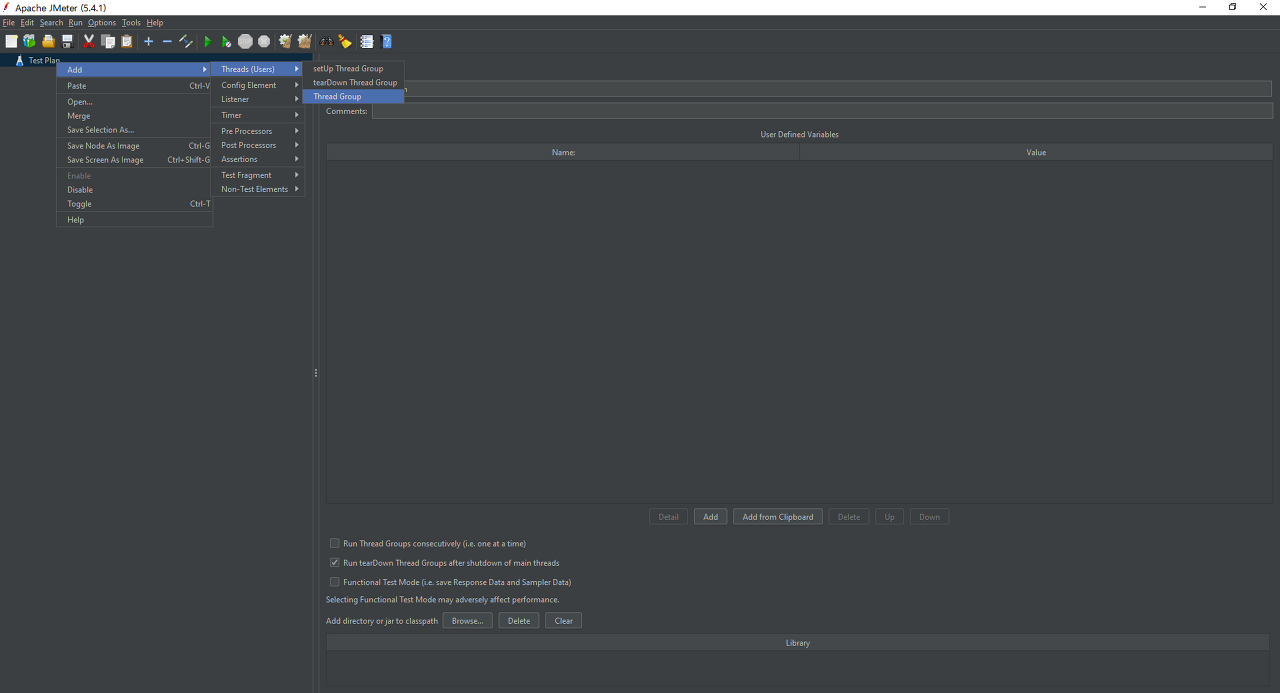Click the Save floppy disk icon
1280x693 pixels.
tap(67, 41)
